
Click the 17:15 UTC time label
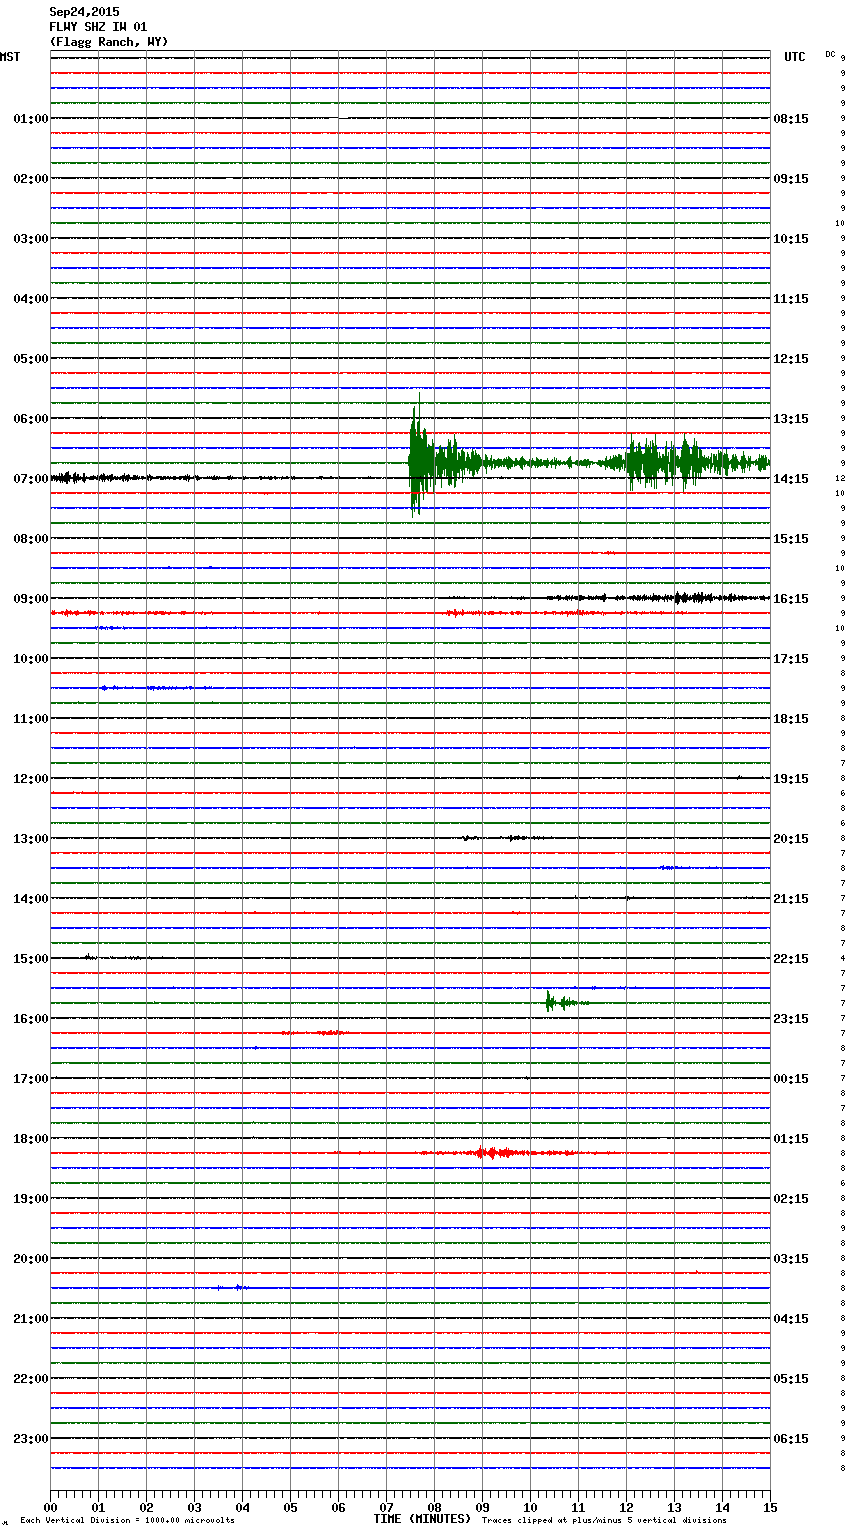tap(791, 659)
